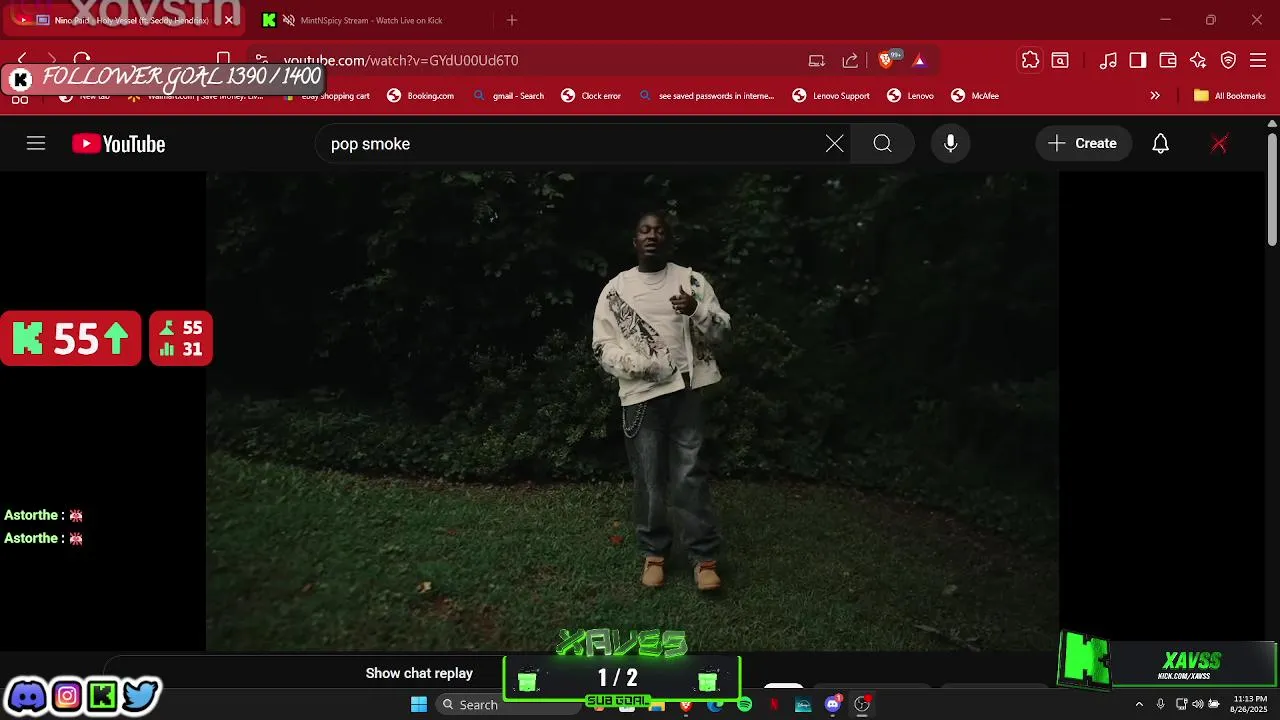Toggle the browser sidebar panel

tap(1137, 60)
